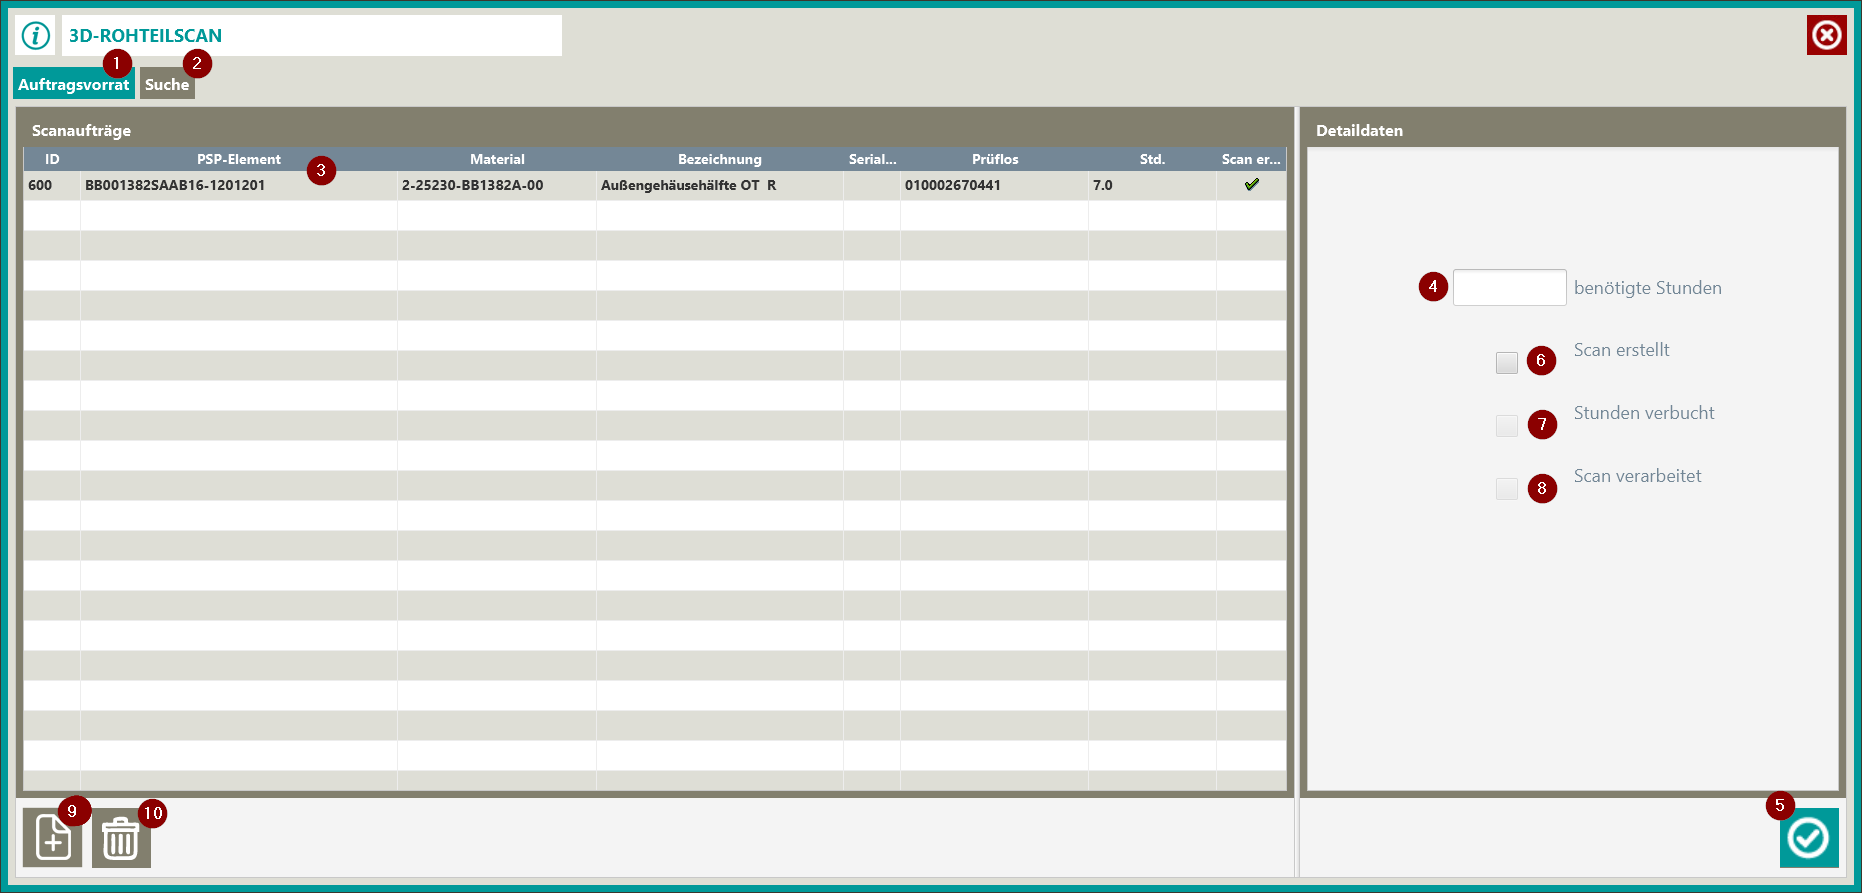Click the benötigte Stunden input field
Screen dimensions: 1862x893
click(x=1508, y=288)
